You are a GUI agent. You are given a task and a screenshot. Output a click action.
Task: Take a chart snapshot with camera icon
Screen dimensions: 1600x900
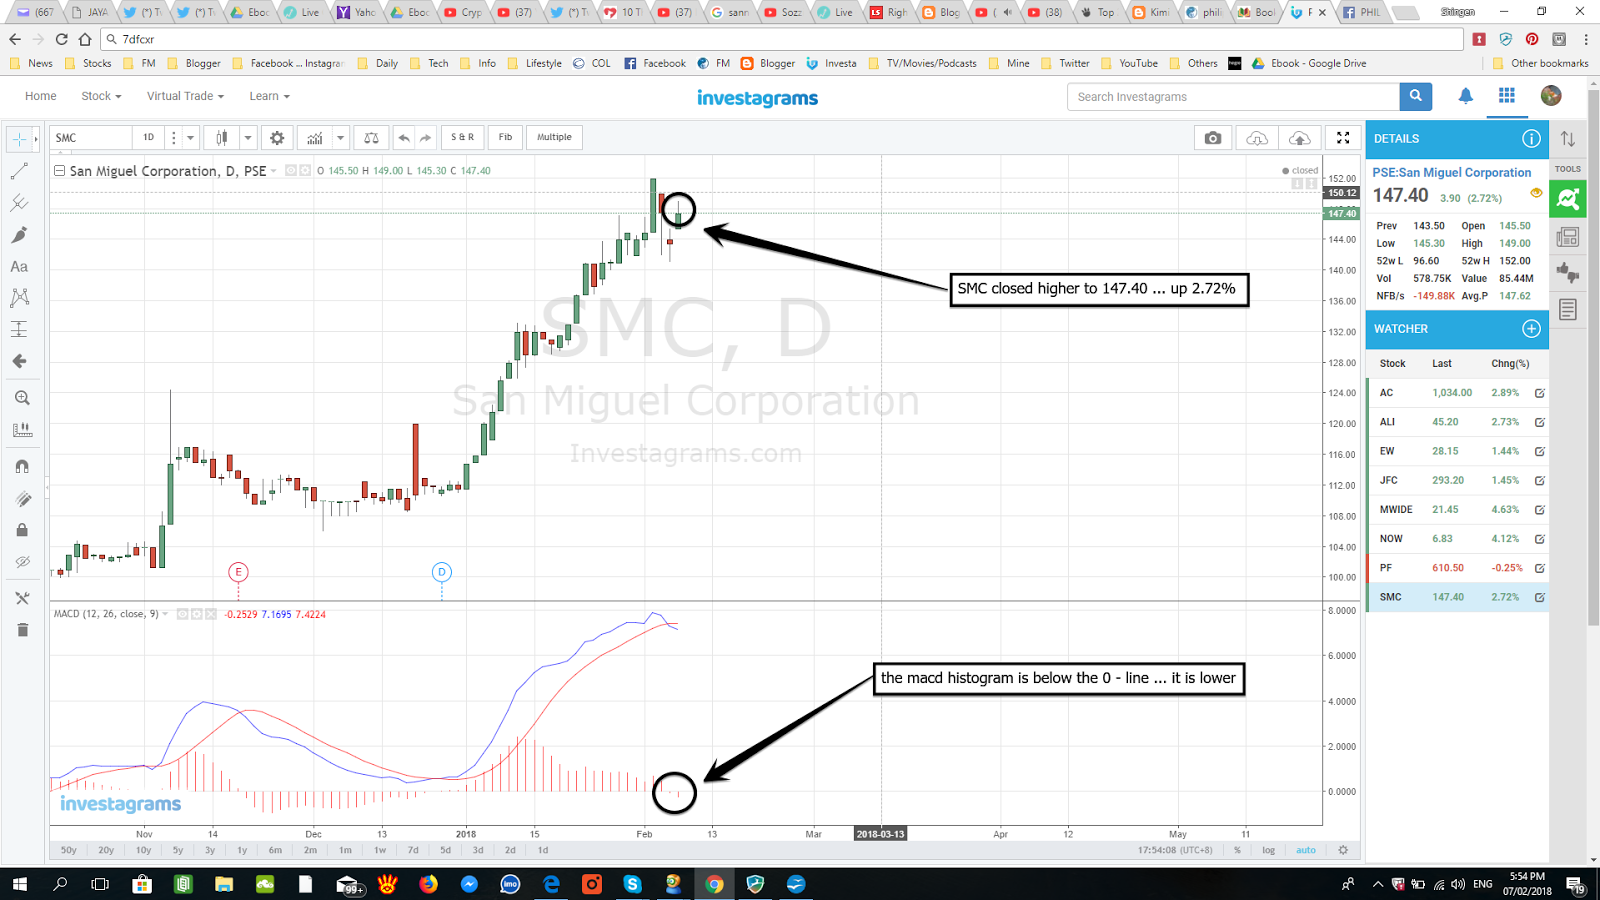1213,138
